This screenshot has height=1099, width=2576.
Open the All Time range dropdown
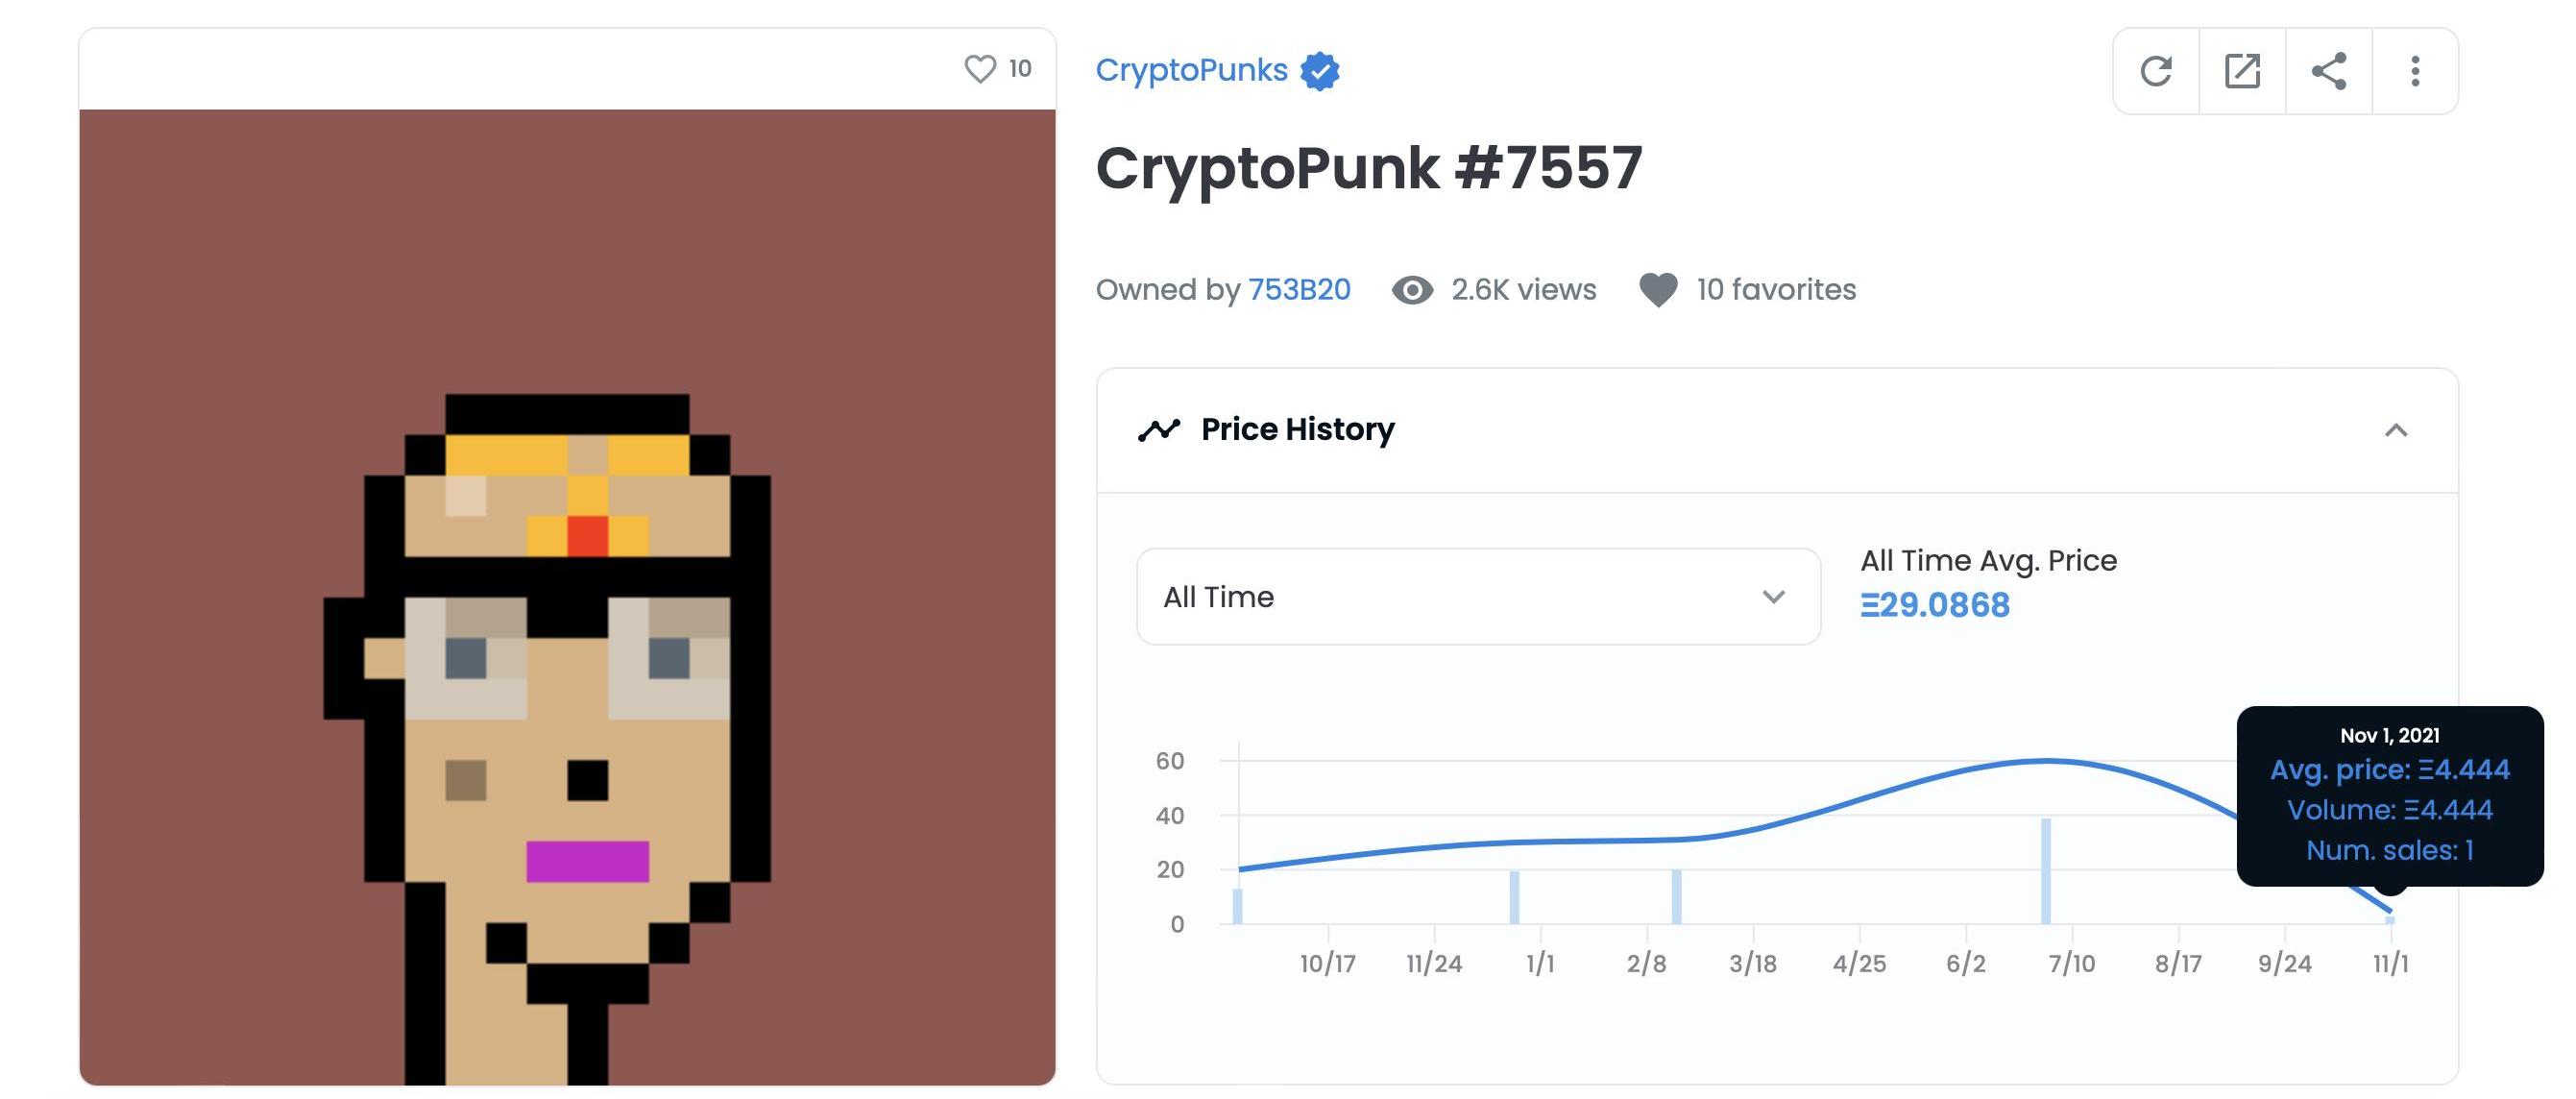1478,597
